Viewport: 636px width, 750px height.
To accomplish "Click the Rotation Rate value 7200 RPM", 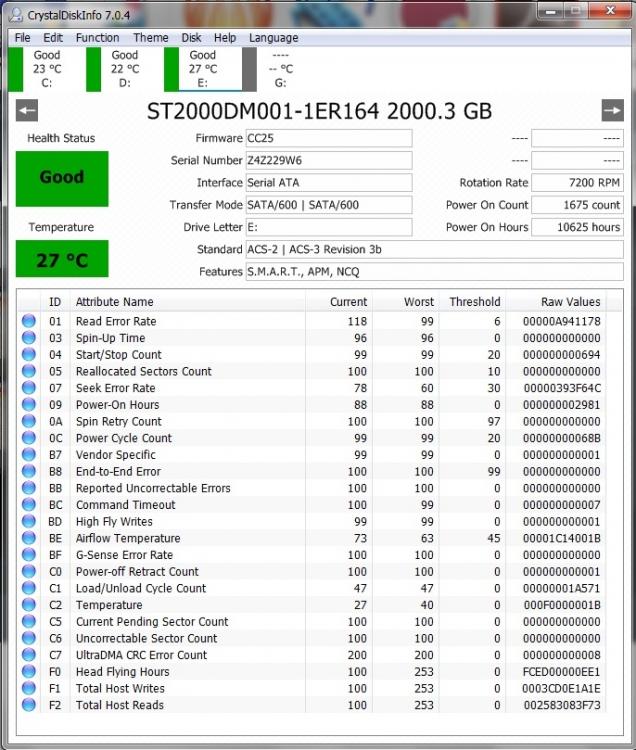I will pos(577,183).
